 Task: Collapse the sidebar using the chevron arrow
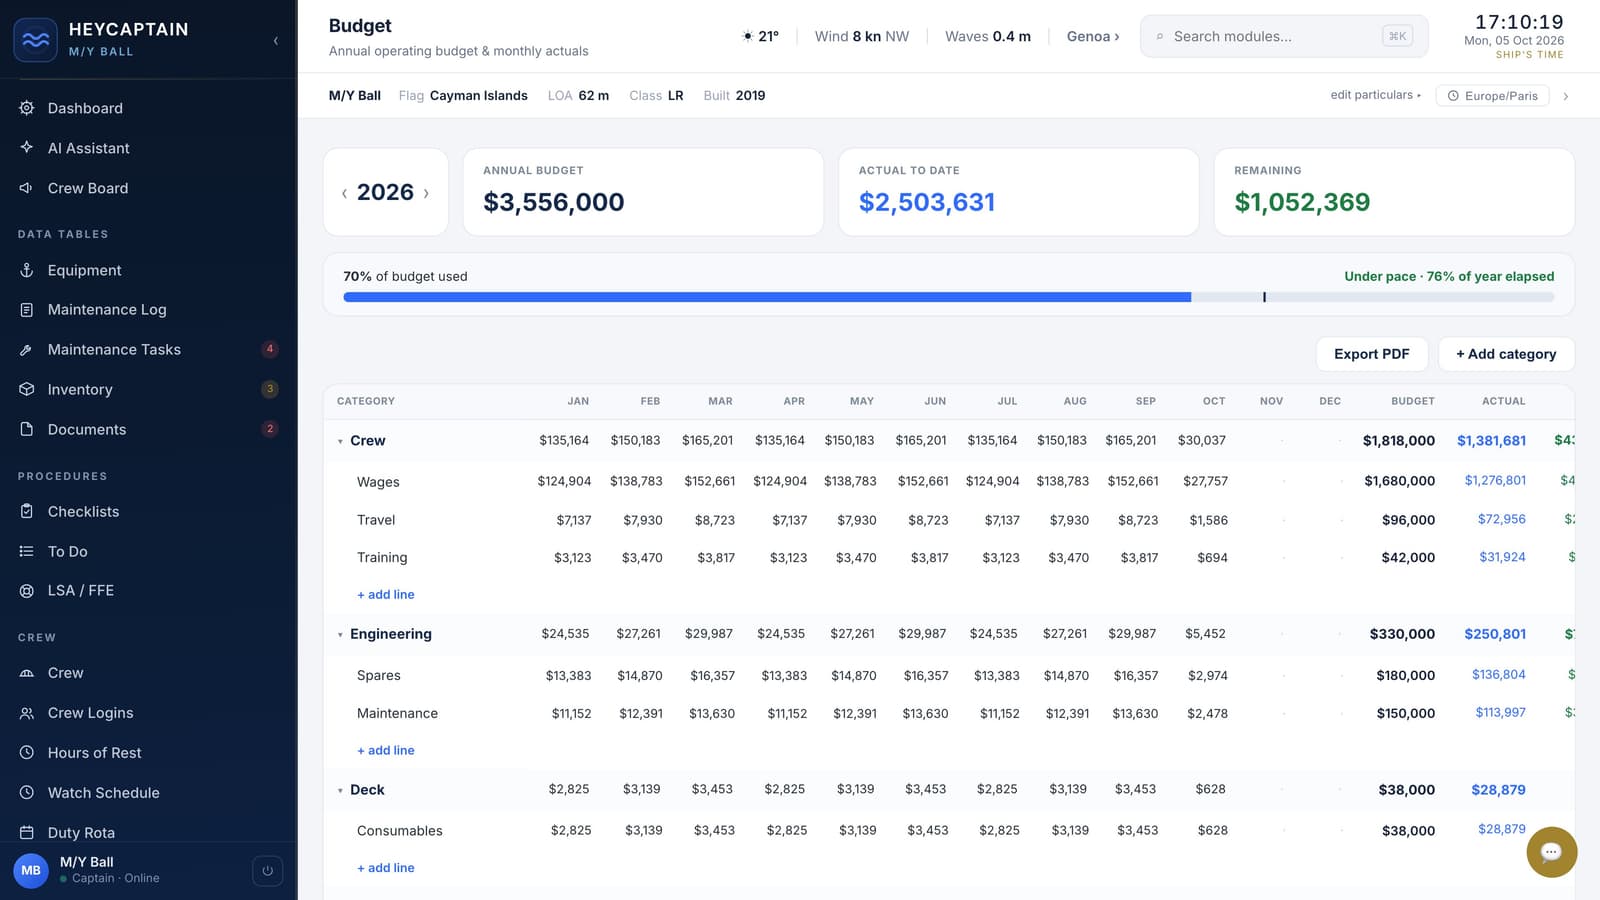click(275, 41)
